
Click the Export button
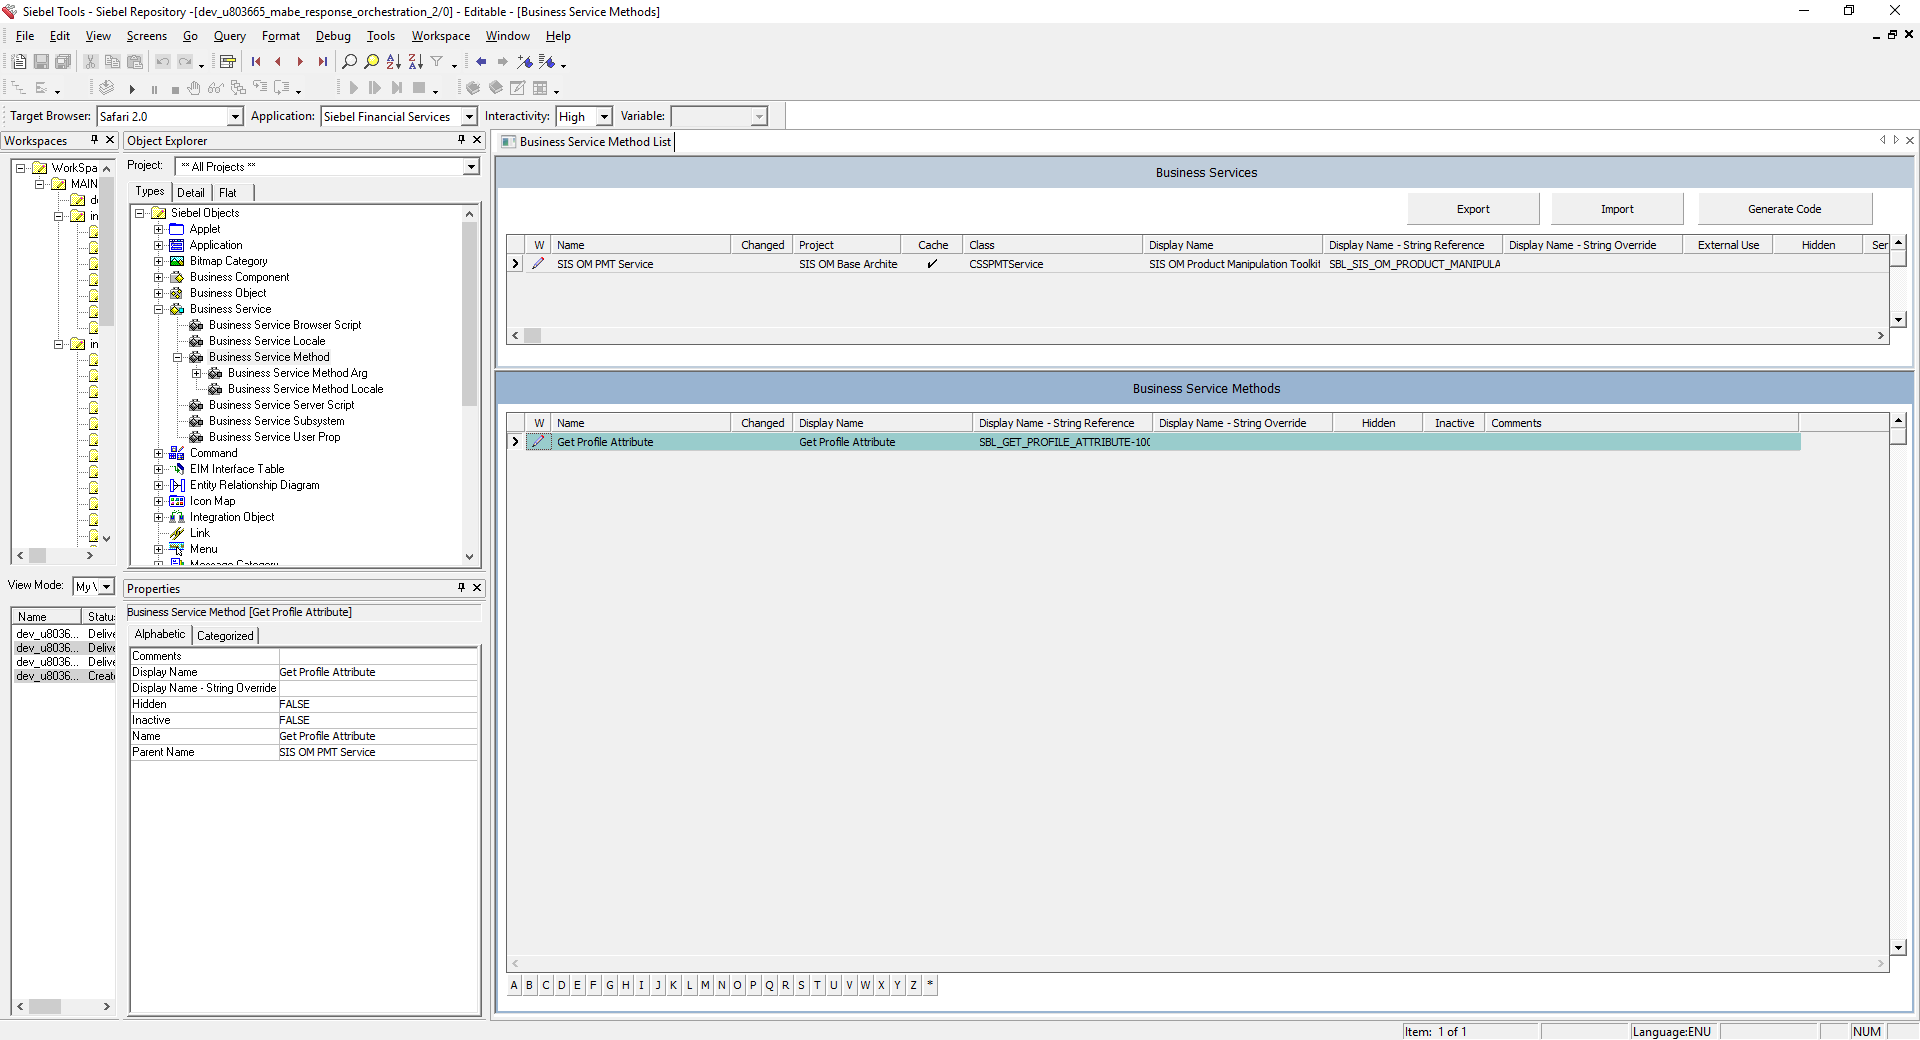pyautogui.click(x=1473, y=209)
